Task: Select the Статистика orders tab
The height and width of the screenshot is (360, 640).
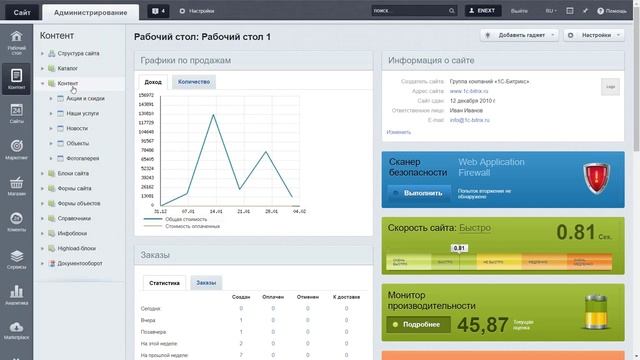Action: (x=164, y=283)
